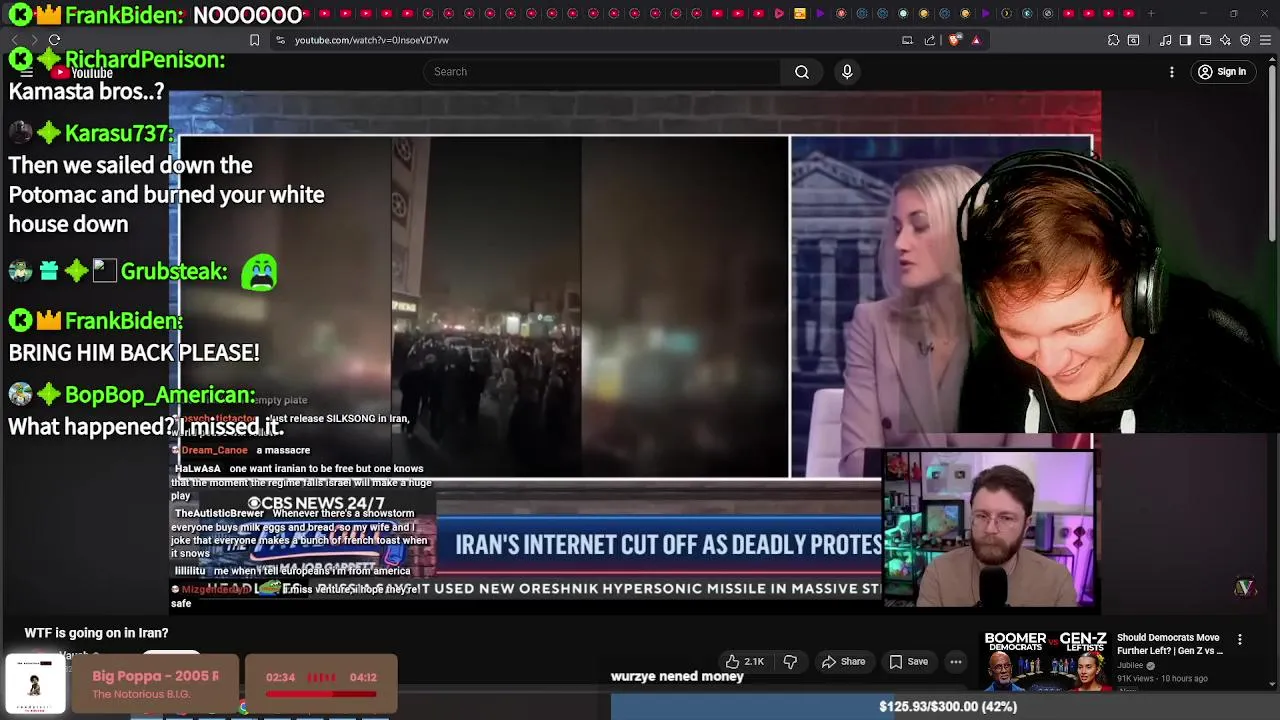Open Brave Shields lion icon

tap(955, 40)
